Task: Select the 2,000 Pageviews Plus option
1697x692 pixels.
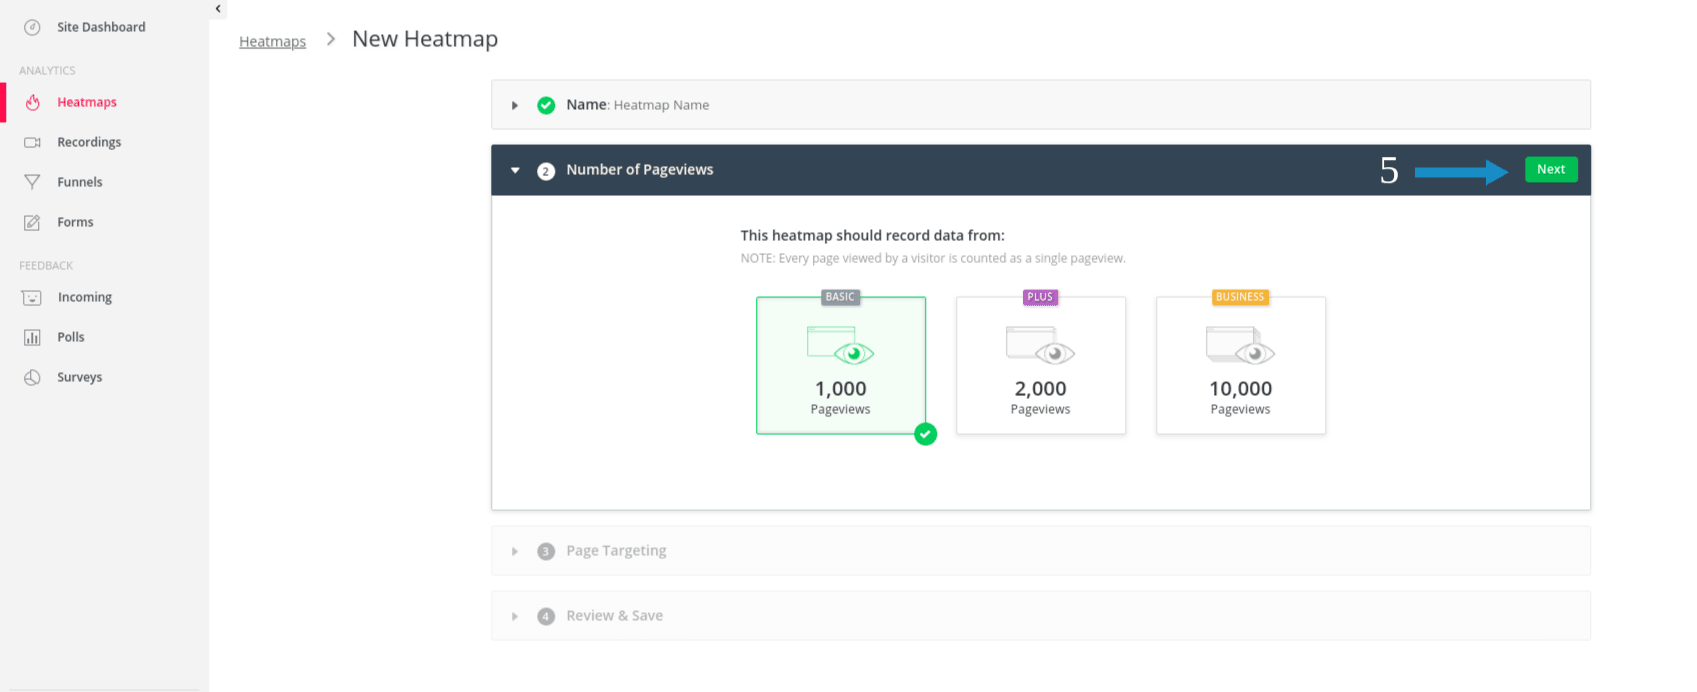Action: (x=1041, y=365)
